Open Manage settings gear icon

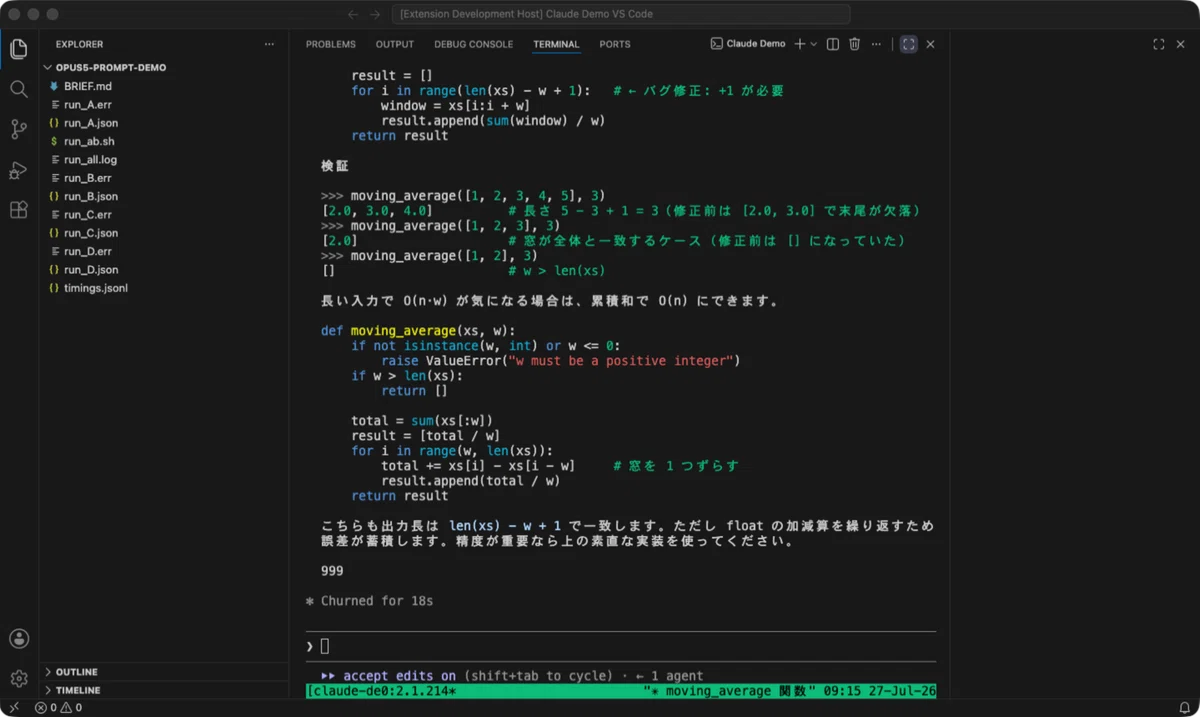[x=19, y=679]
